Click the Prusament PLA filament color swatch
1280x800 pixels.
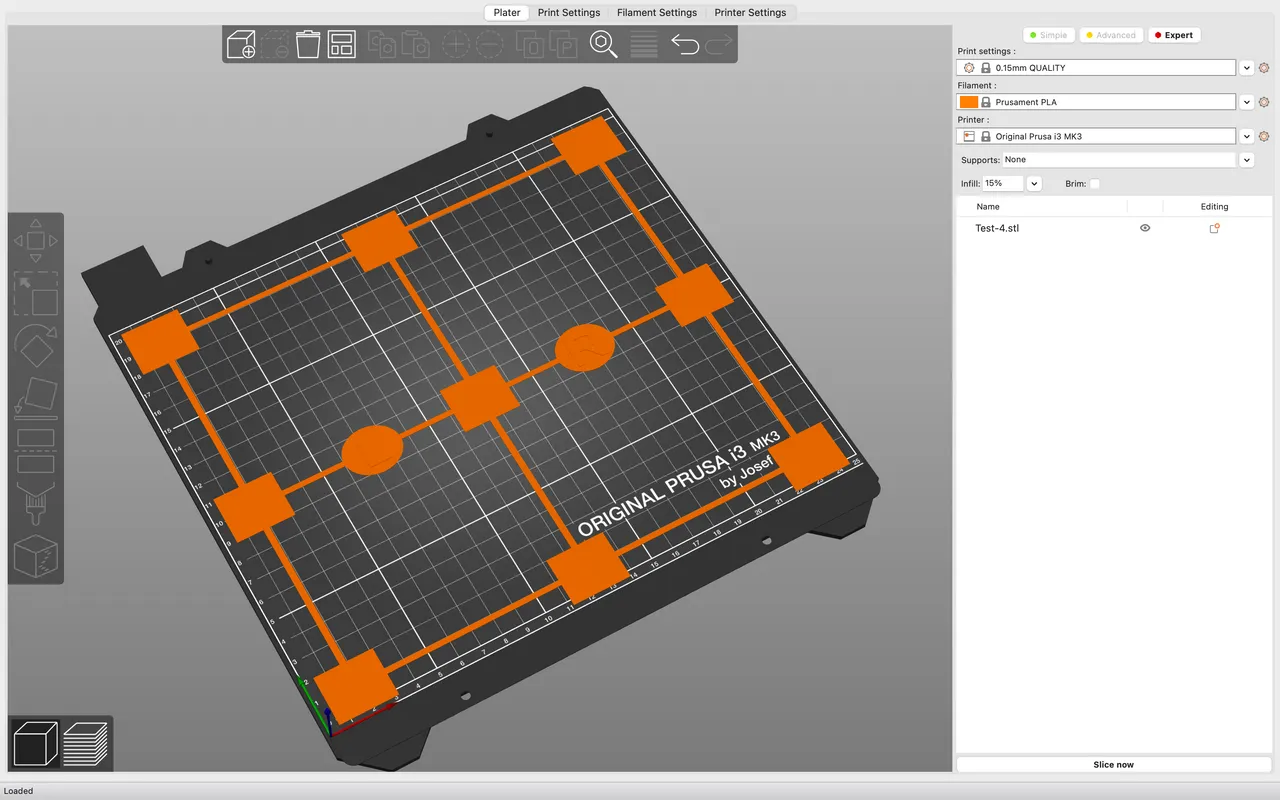coord(969,101)
